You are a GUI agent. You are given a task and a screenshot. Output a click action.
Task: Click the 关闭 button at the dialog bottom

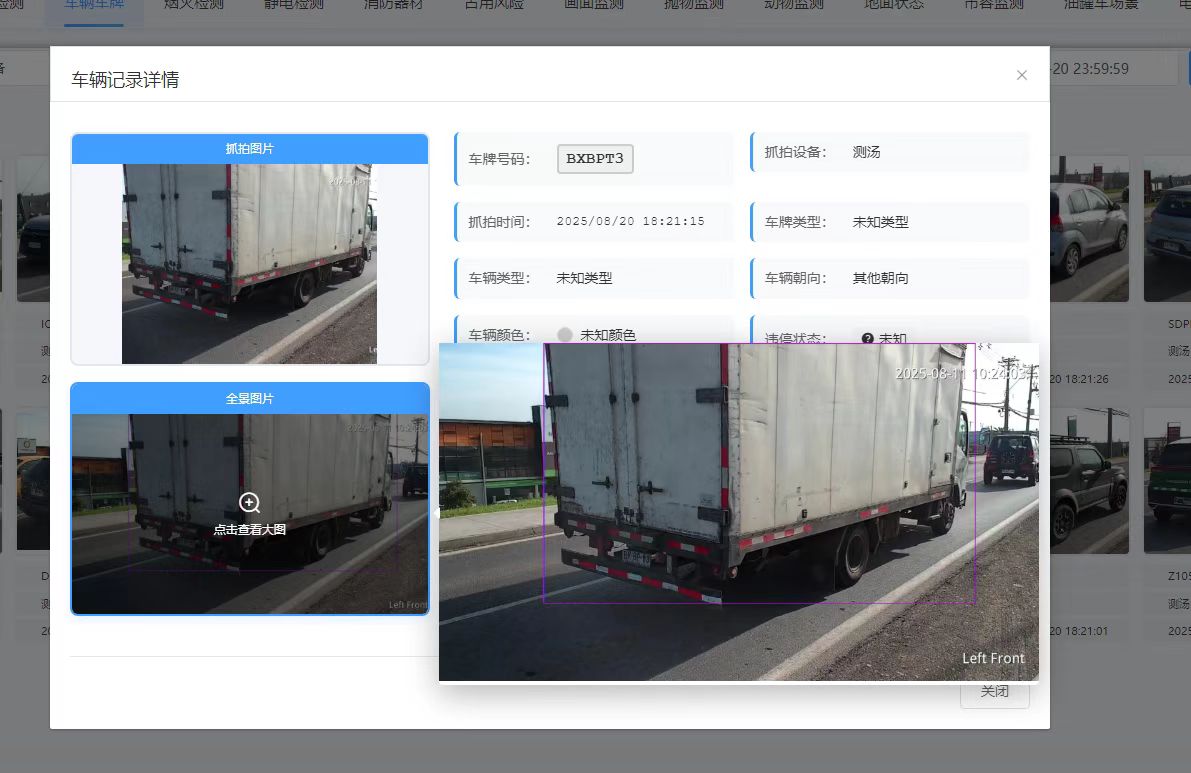pyautogui.click(x=994, y=695)
